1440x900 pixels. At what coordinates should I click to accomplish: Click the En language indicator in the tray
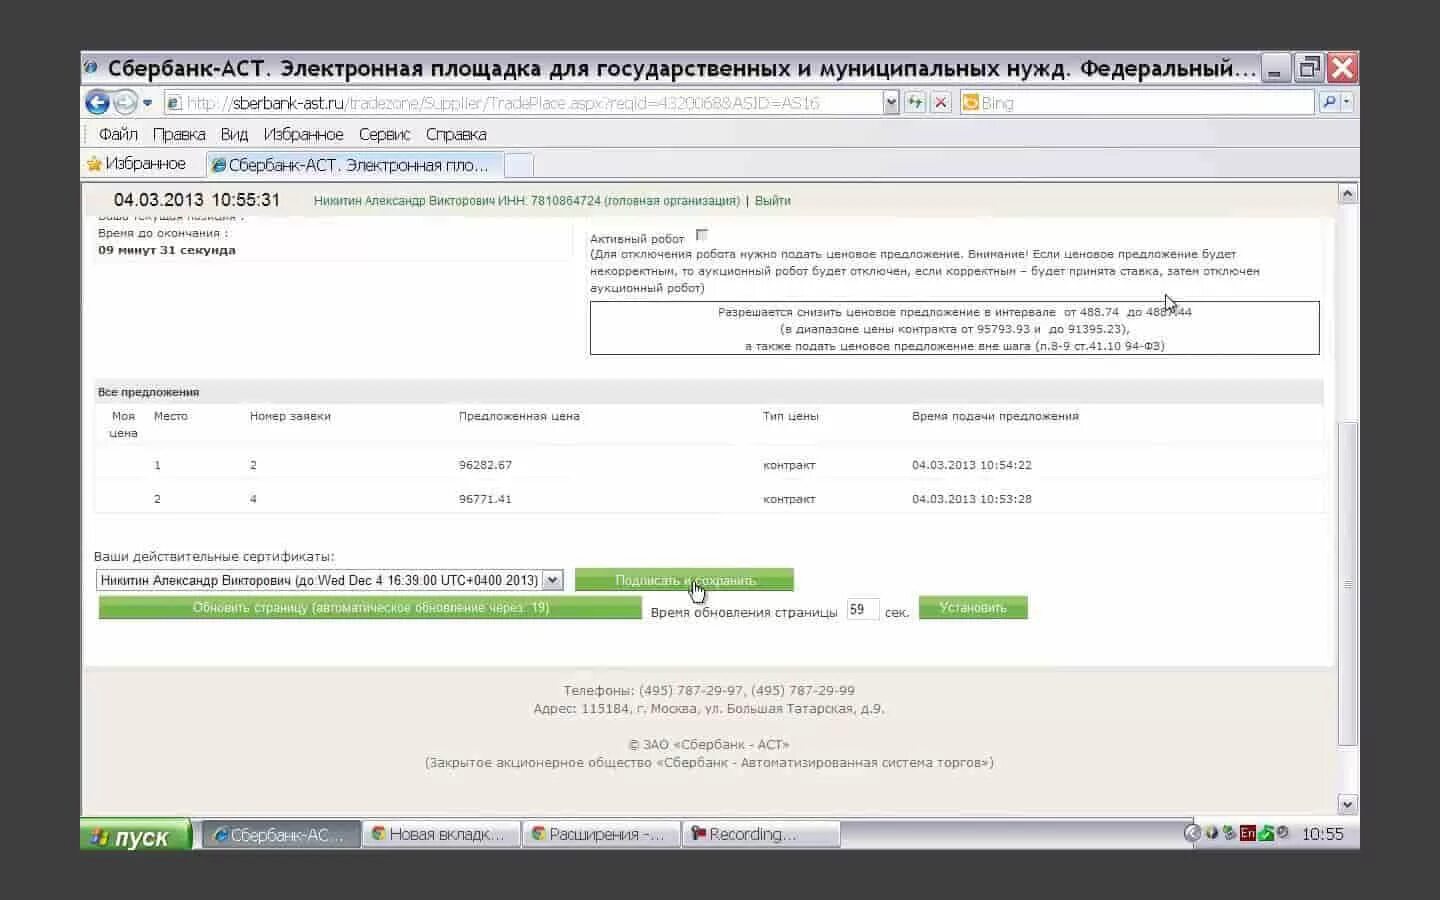point(1246,832)
